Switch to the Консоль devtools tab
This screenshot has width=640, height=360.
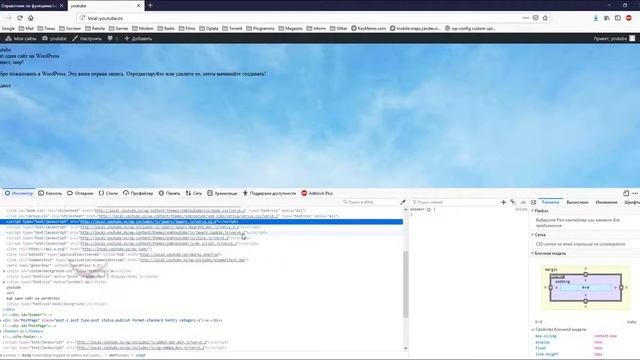(50, 193)
